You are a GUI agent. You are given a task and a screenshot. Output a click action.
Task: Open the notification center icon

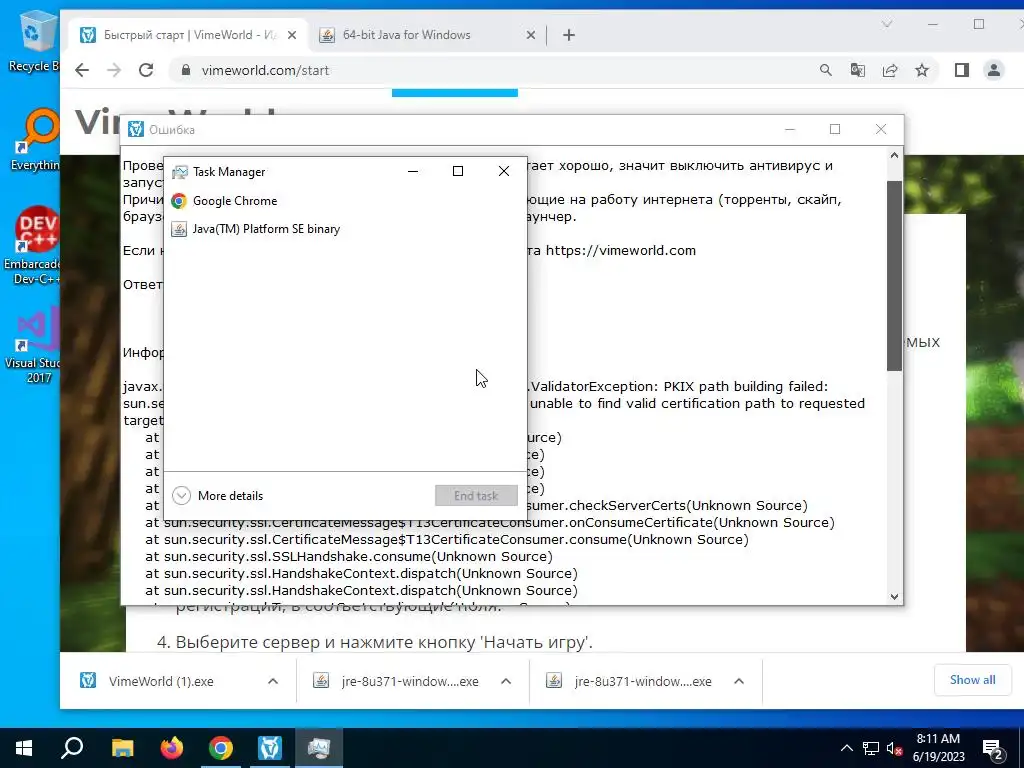point(993,749)
